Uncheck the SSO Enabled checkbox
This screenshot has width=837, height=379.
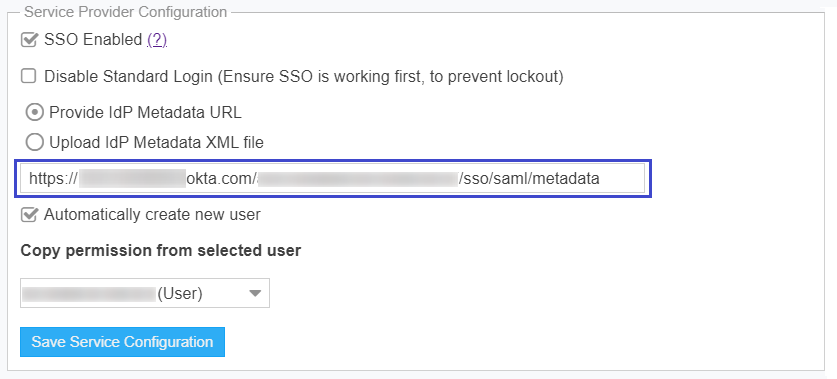29,40
